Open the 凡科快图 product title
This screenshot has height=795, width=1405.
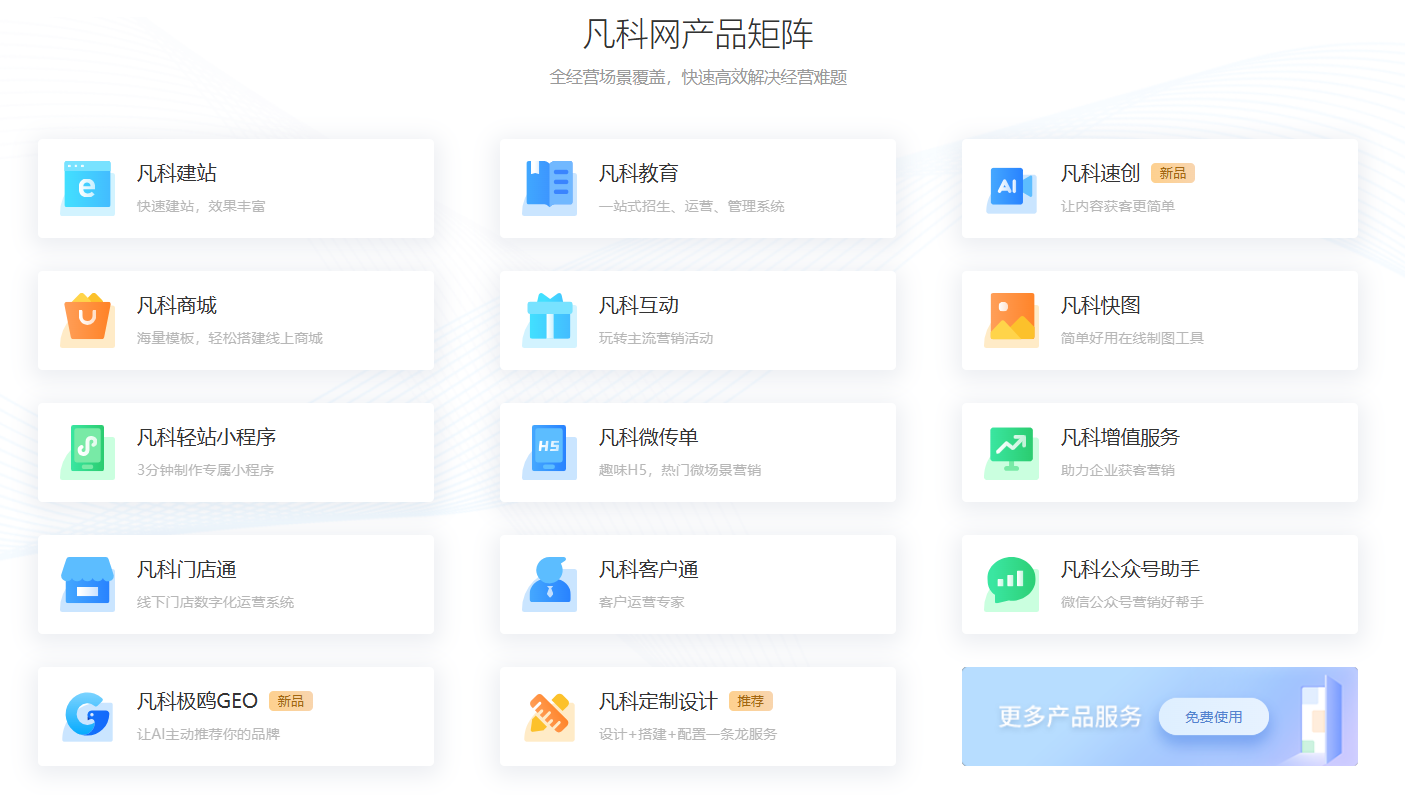click(1101, 305)
